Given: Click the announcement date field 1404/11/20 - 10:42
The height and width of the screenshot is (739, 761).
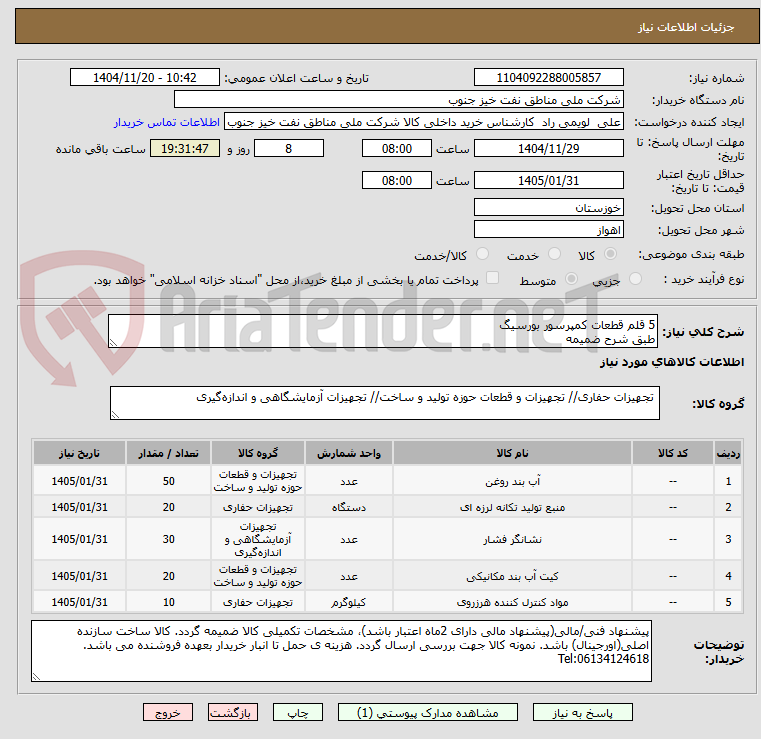Looking at the screenshot, I should click(145, 77).
